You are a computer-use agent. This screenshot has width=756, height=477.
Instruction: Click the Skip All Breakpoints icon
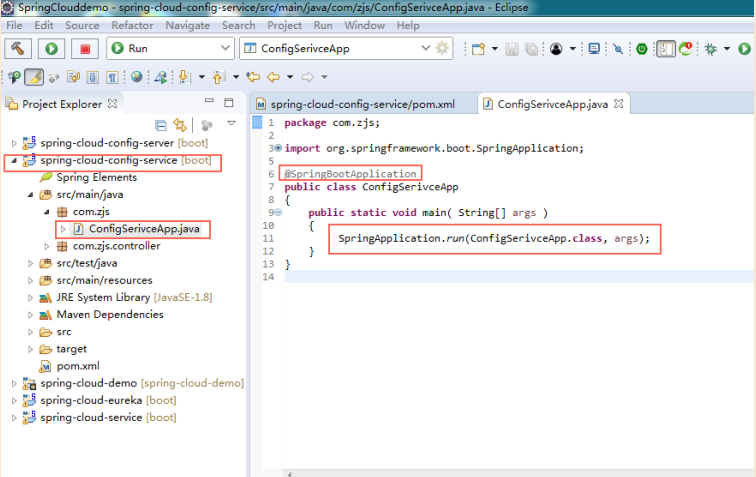[x=618, y=49]
